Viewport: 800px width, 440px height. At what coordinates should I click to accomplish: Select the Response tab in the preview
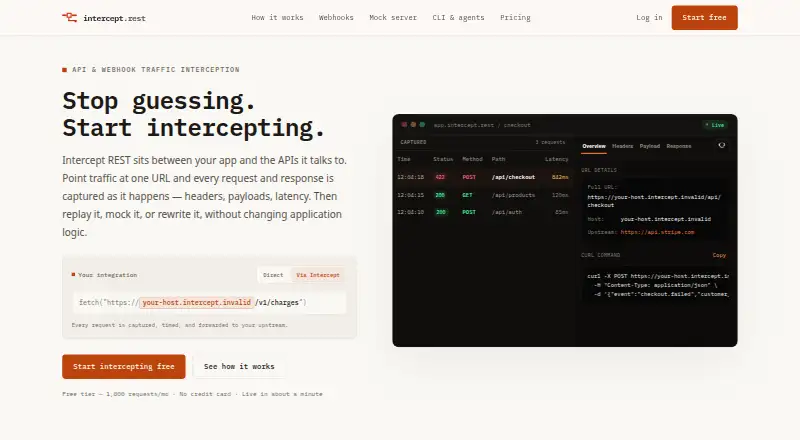[x=679, y=146]
